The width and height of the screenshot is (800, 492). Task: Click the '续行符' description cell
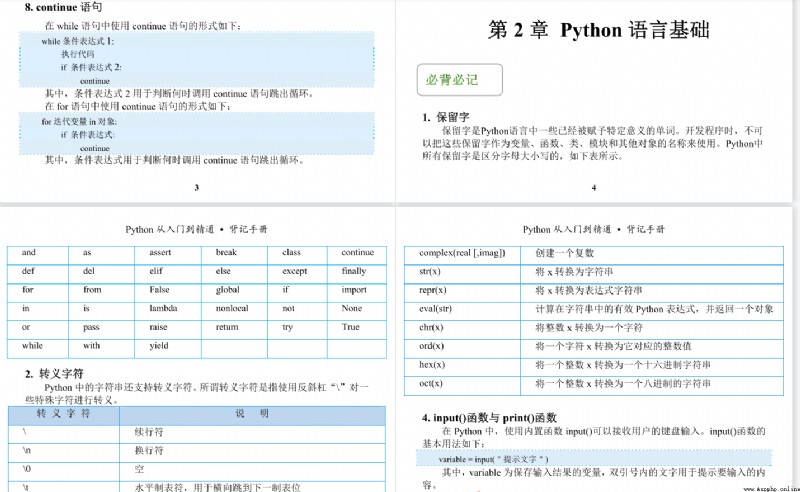[253, 435]
